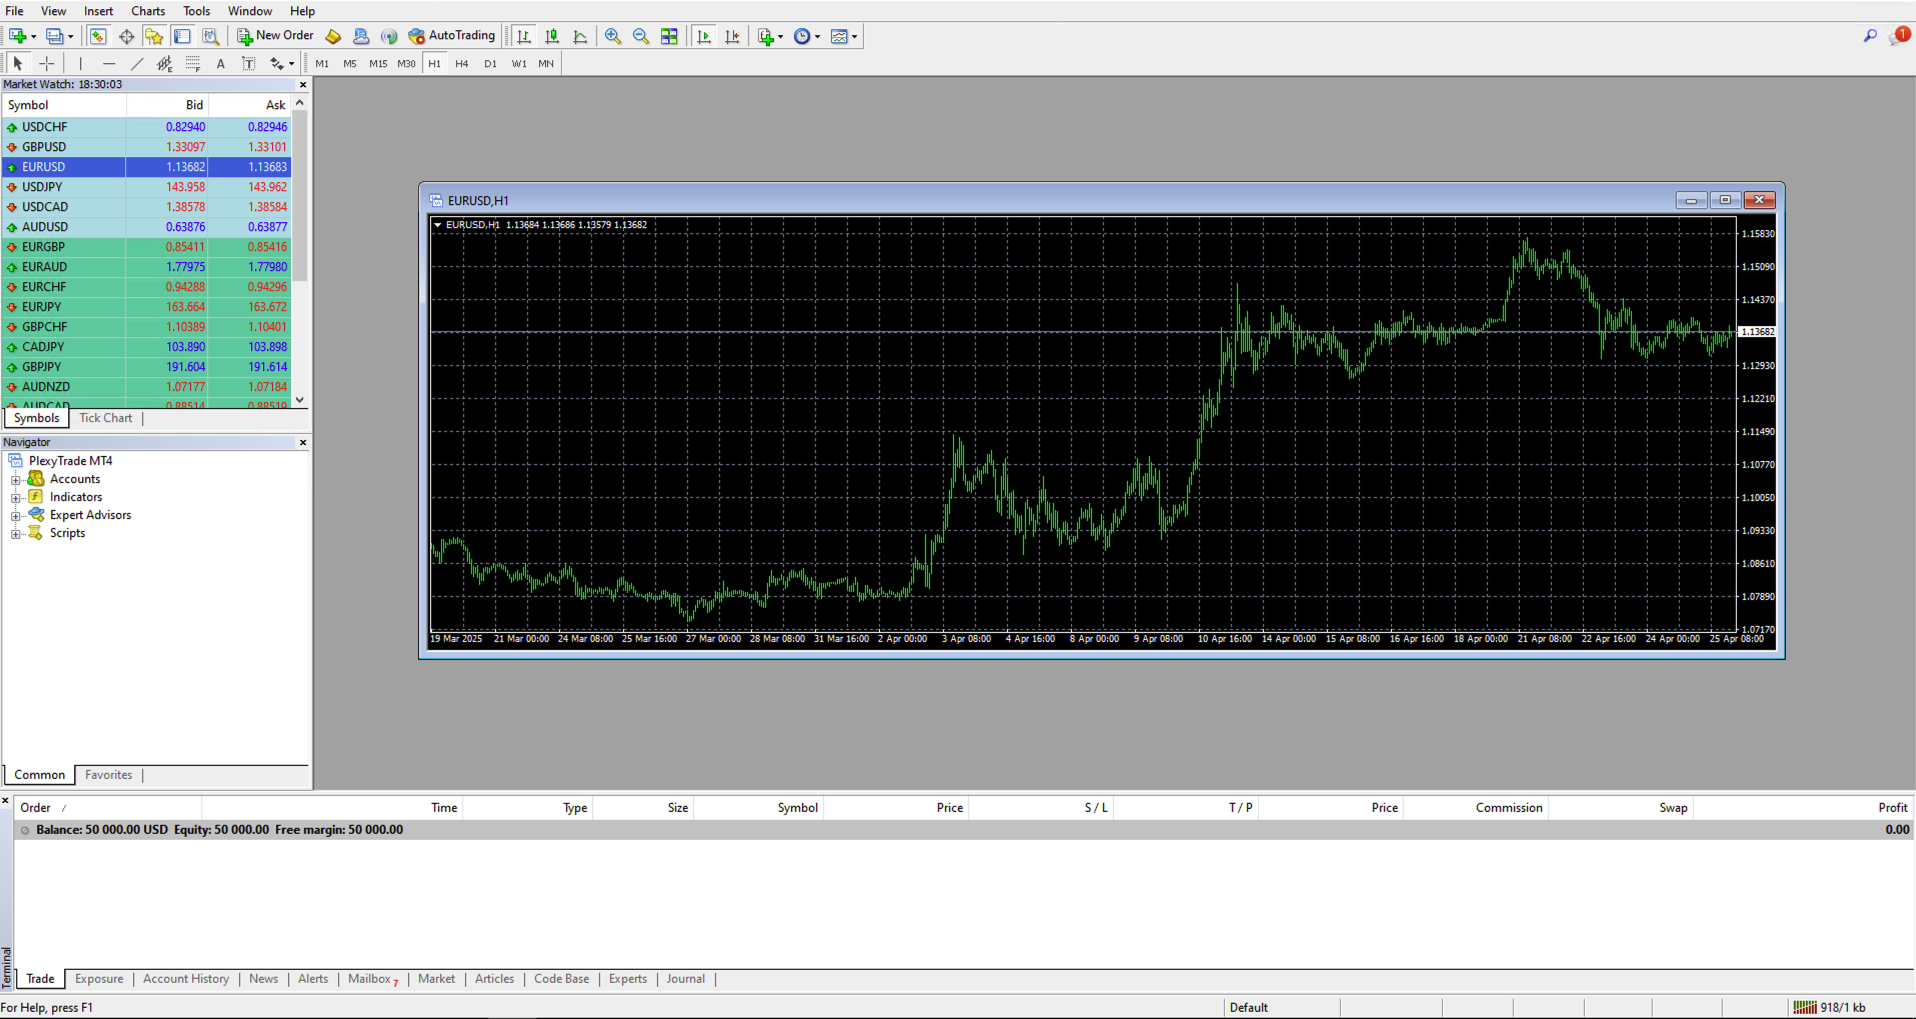Expand the Accounts tree node

tap(16, 480)
